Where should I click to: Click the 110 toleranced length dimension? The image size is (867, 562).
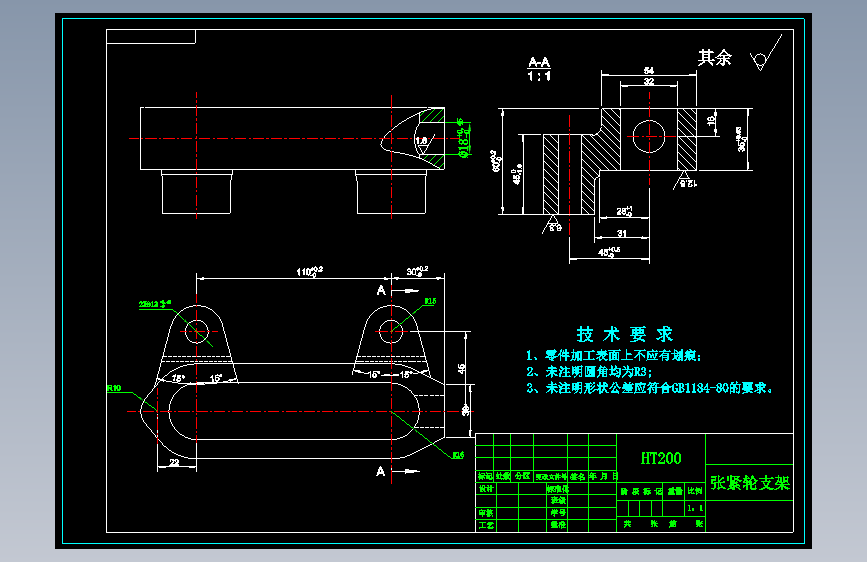pos(309,271)
